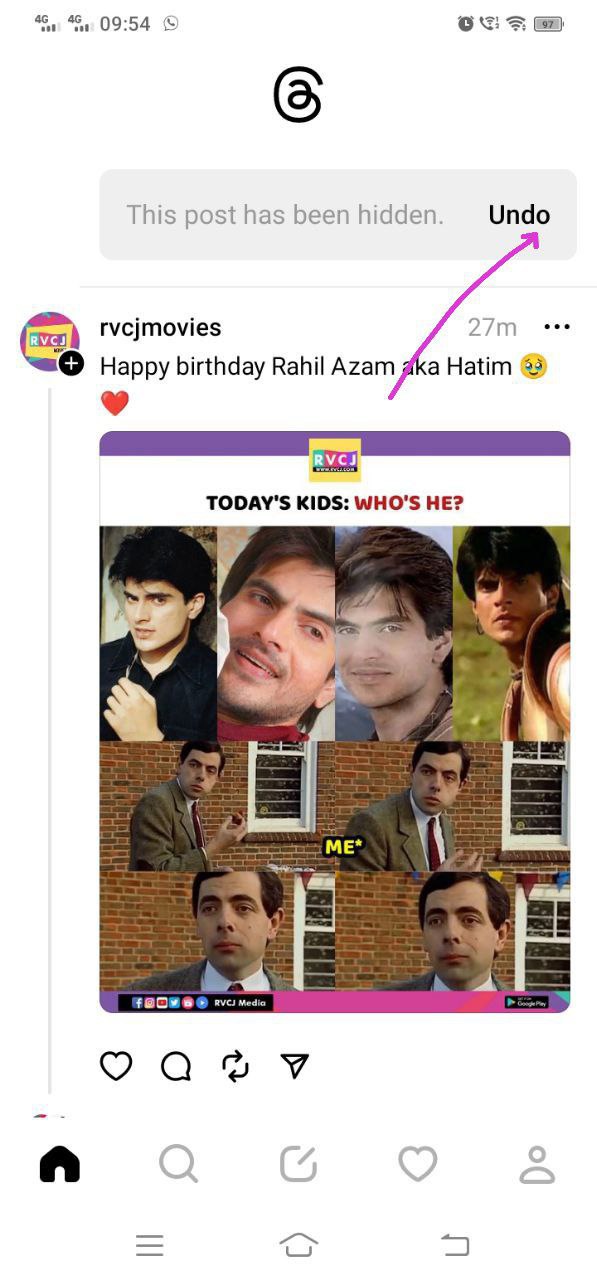Tap the post caption about Rahil Azam

(x=324, y=384)
